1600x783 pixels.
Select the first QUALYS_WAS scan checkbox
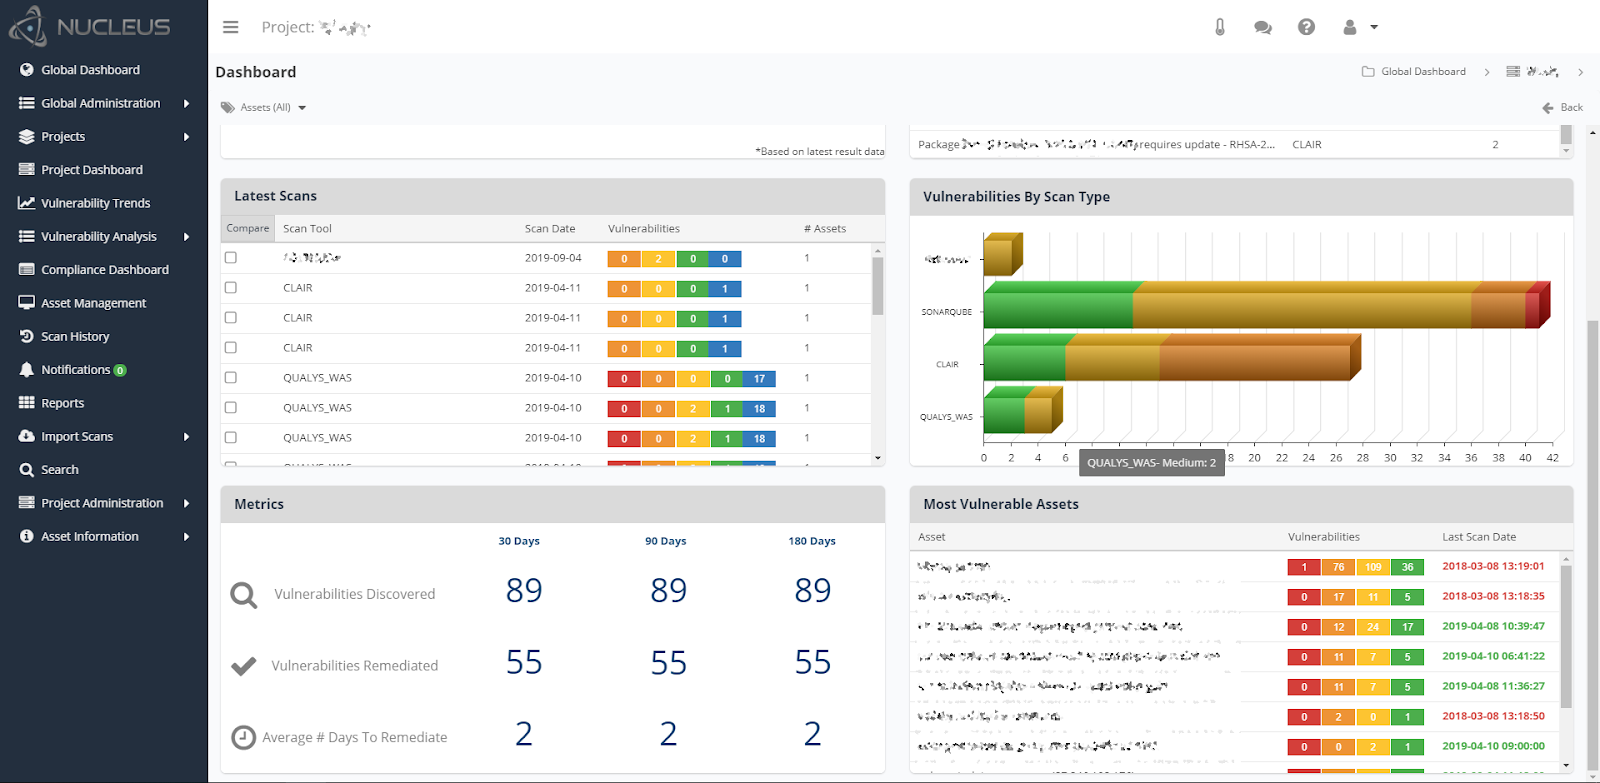231,377
